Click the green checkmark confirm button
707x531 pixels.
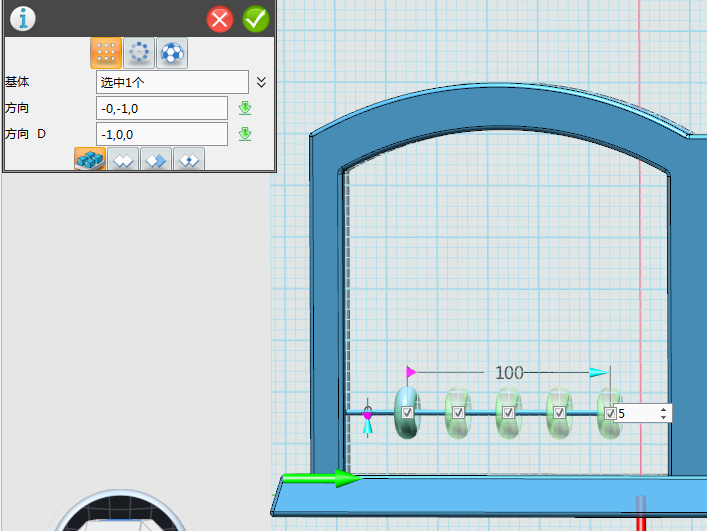pos(255,19)
